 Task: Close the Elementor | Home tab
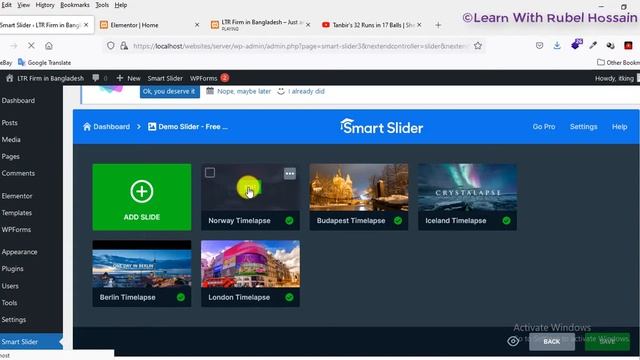[197, 25]
